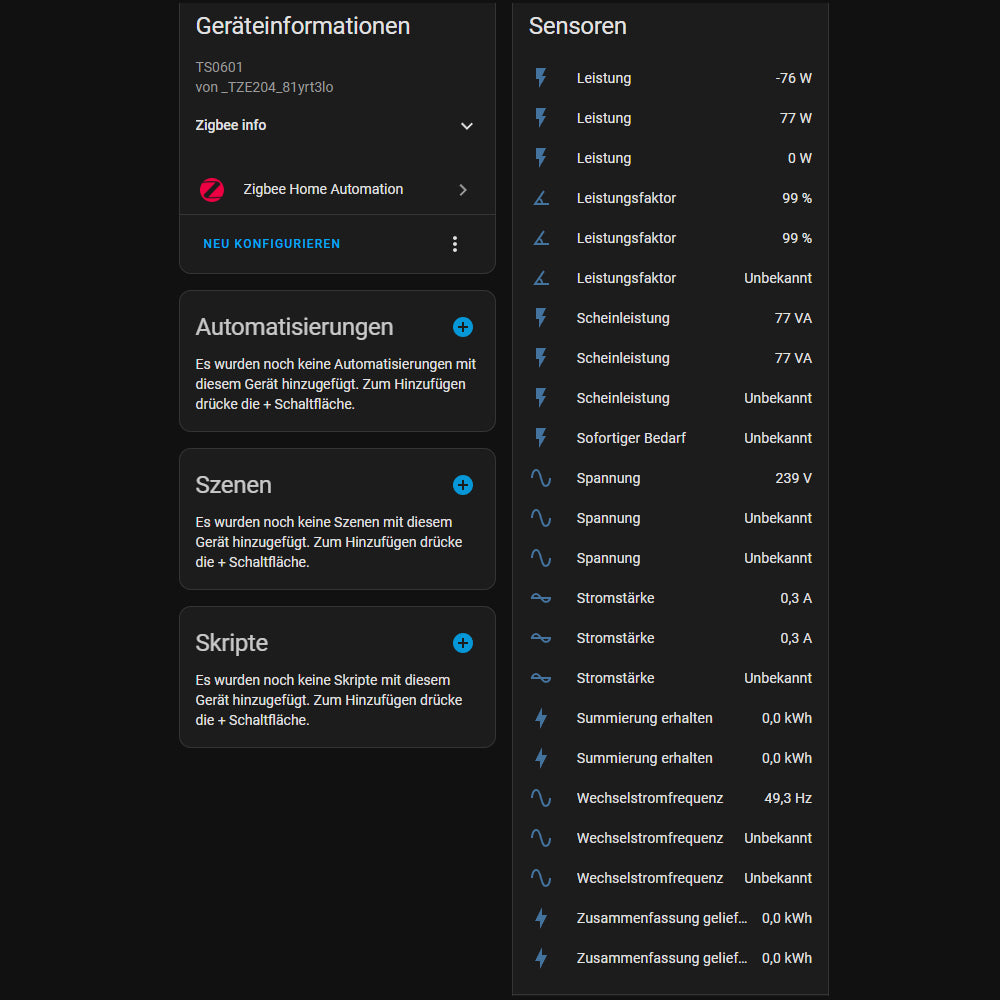Click the sine wave icon of Spannung 239 V
Image resolution: width=1000 pixels, height=1000 pixels.
click(x=541, y=478)
